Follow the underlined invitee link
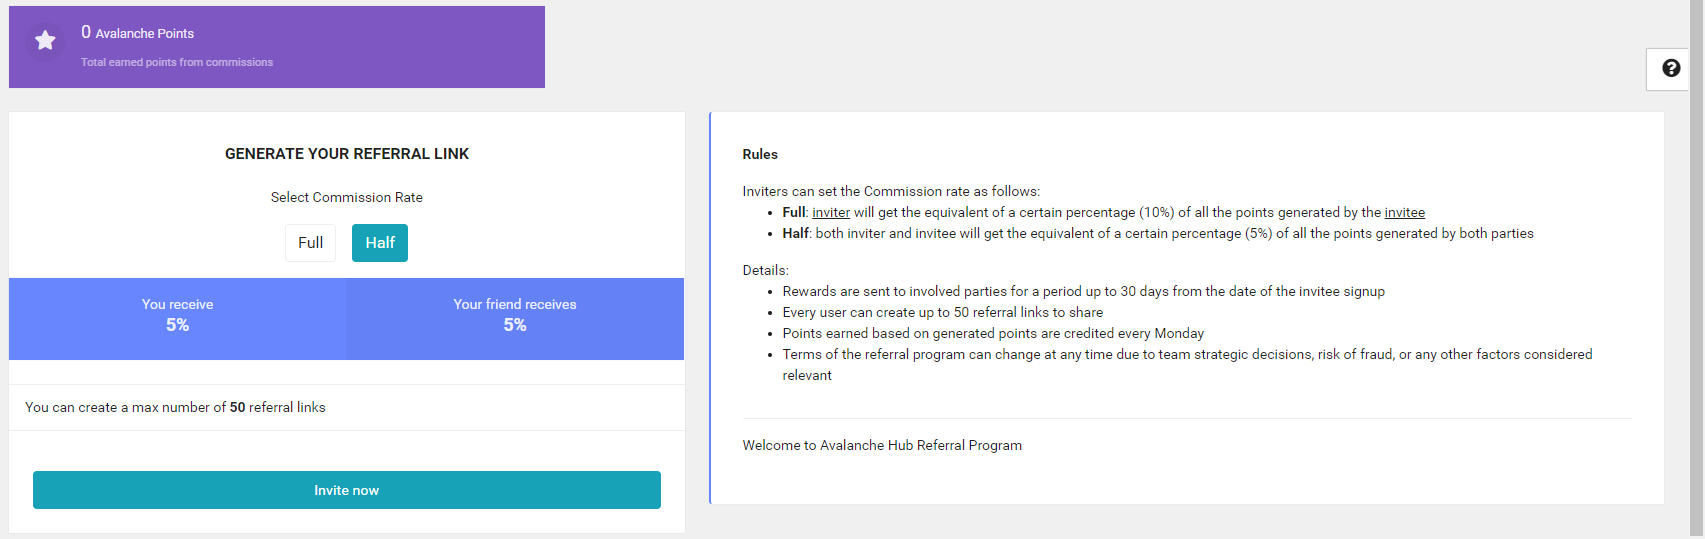The image size is (1705, 539). point(1404,213)
